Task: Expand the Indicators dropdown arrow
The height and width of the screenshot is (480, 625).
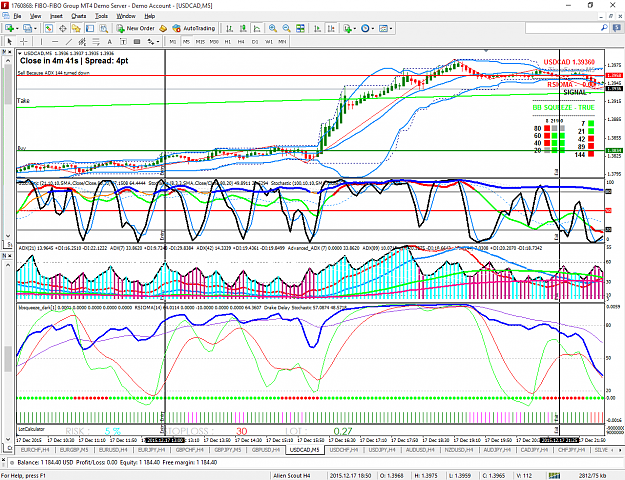Action: [355, 28]
